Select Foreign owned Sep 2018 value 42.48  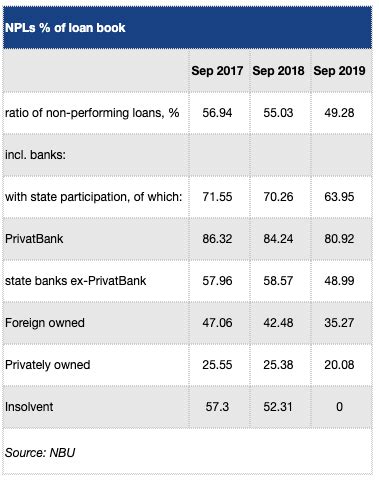point(278,323)
